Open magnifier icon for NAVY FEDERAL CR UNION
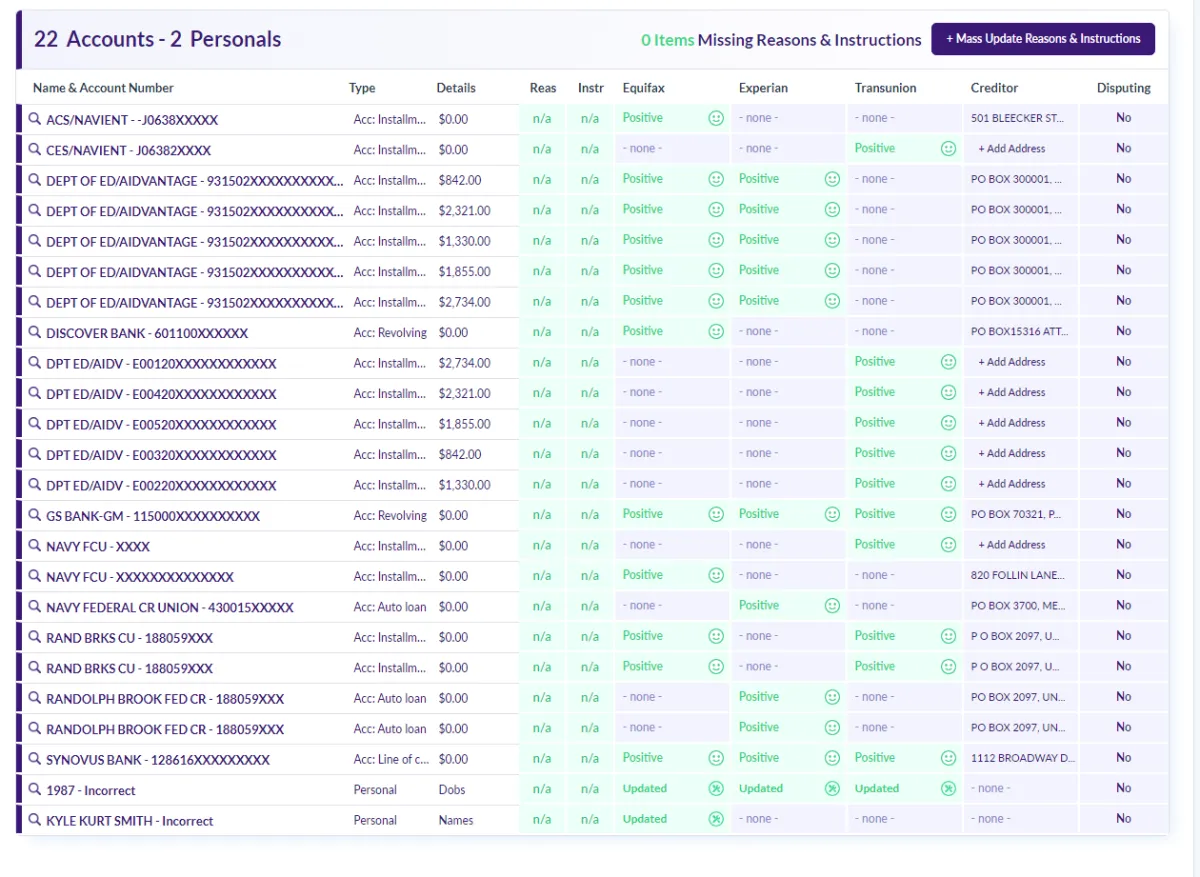 click(x=34, y=607)
